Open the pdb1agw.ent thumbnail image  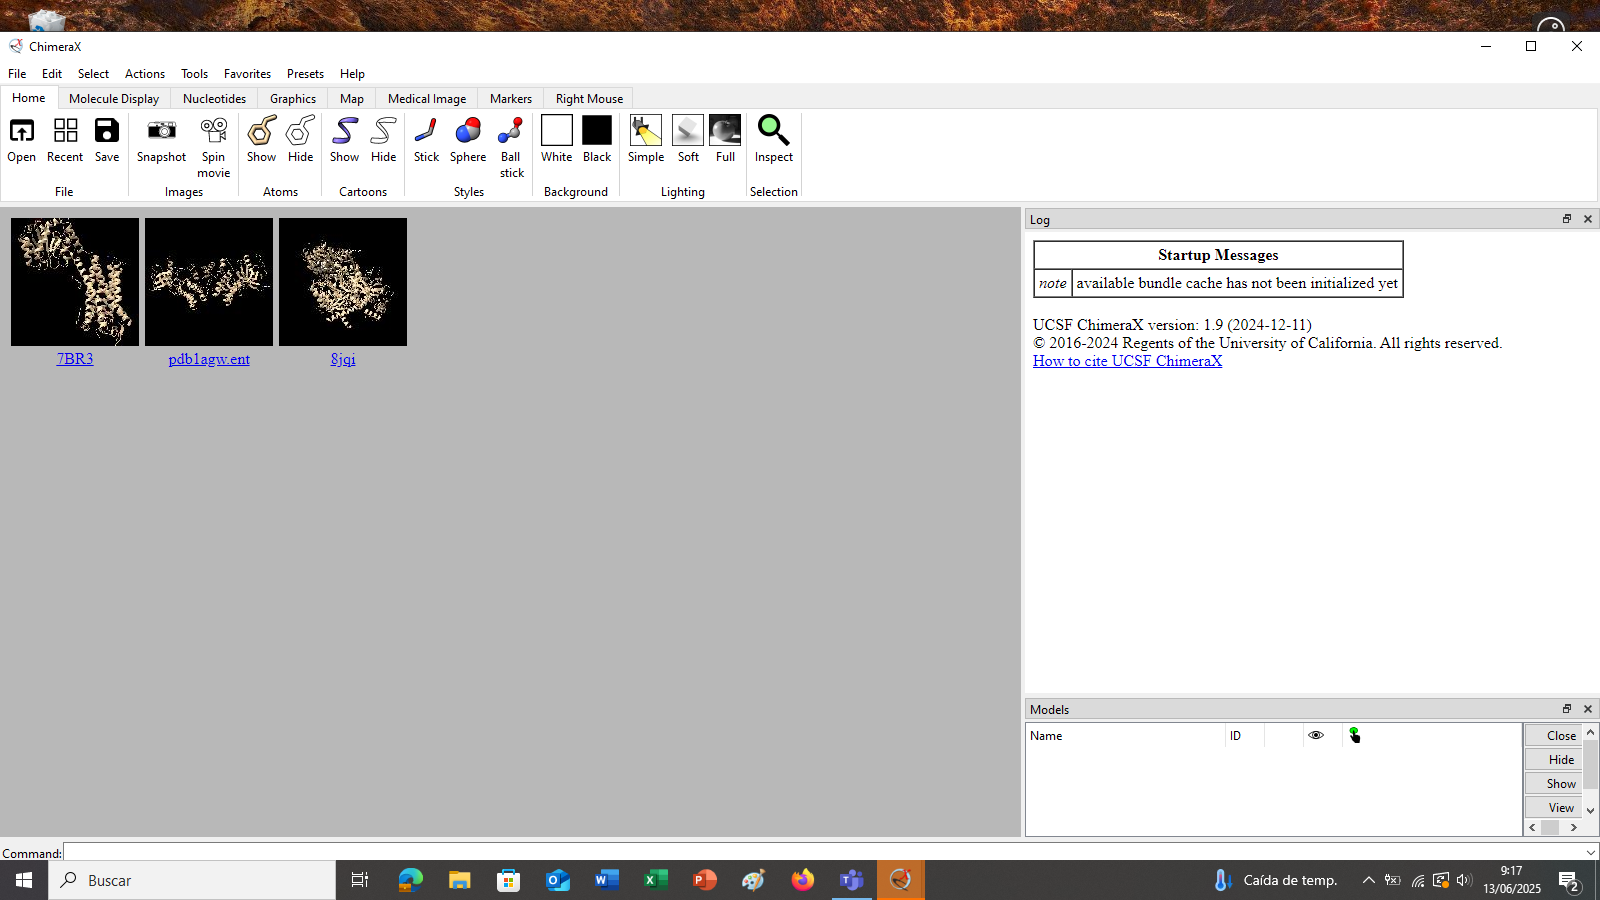coord(209,282)
